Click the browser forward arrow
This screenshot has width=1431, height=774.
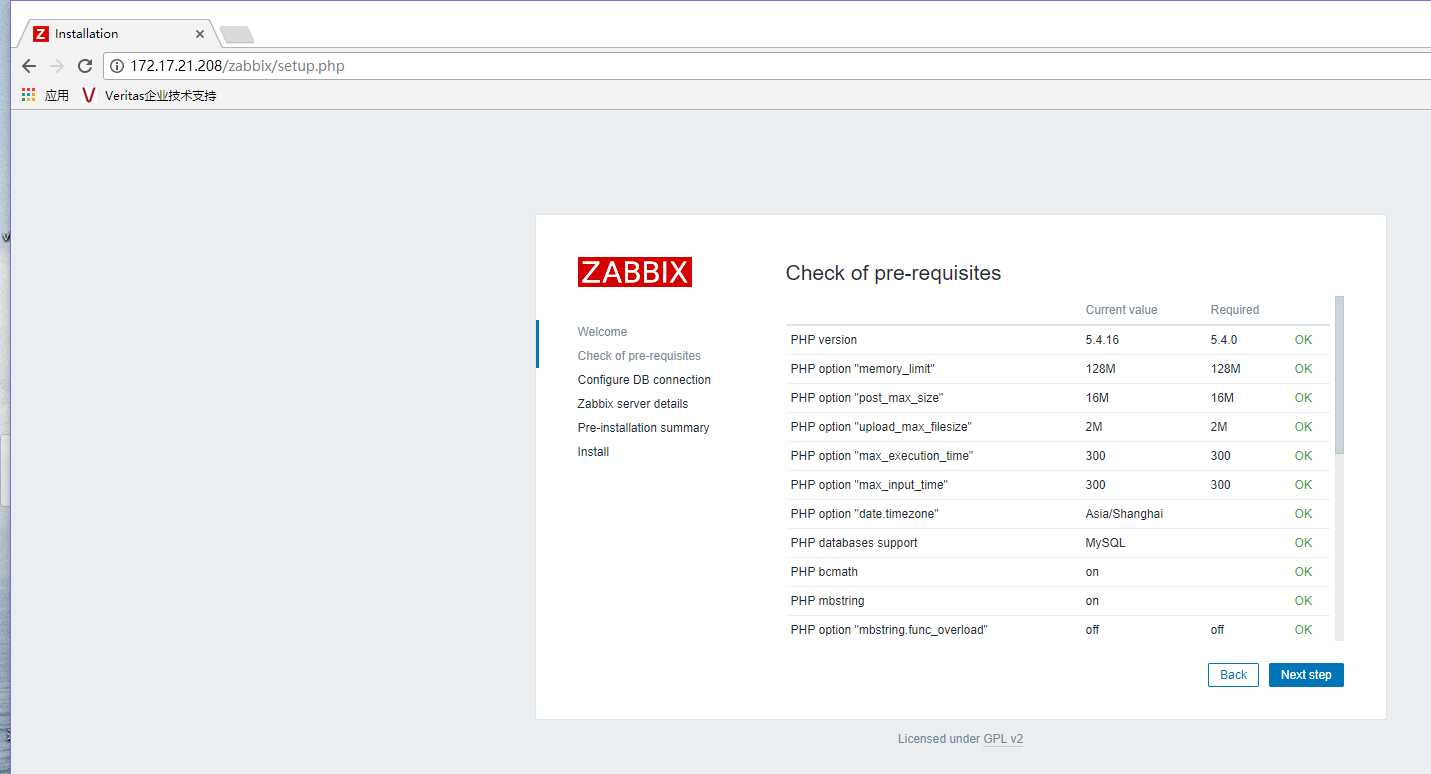(x=57, y=66)
